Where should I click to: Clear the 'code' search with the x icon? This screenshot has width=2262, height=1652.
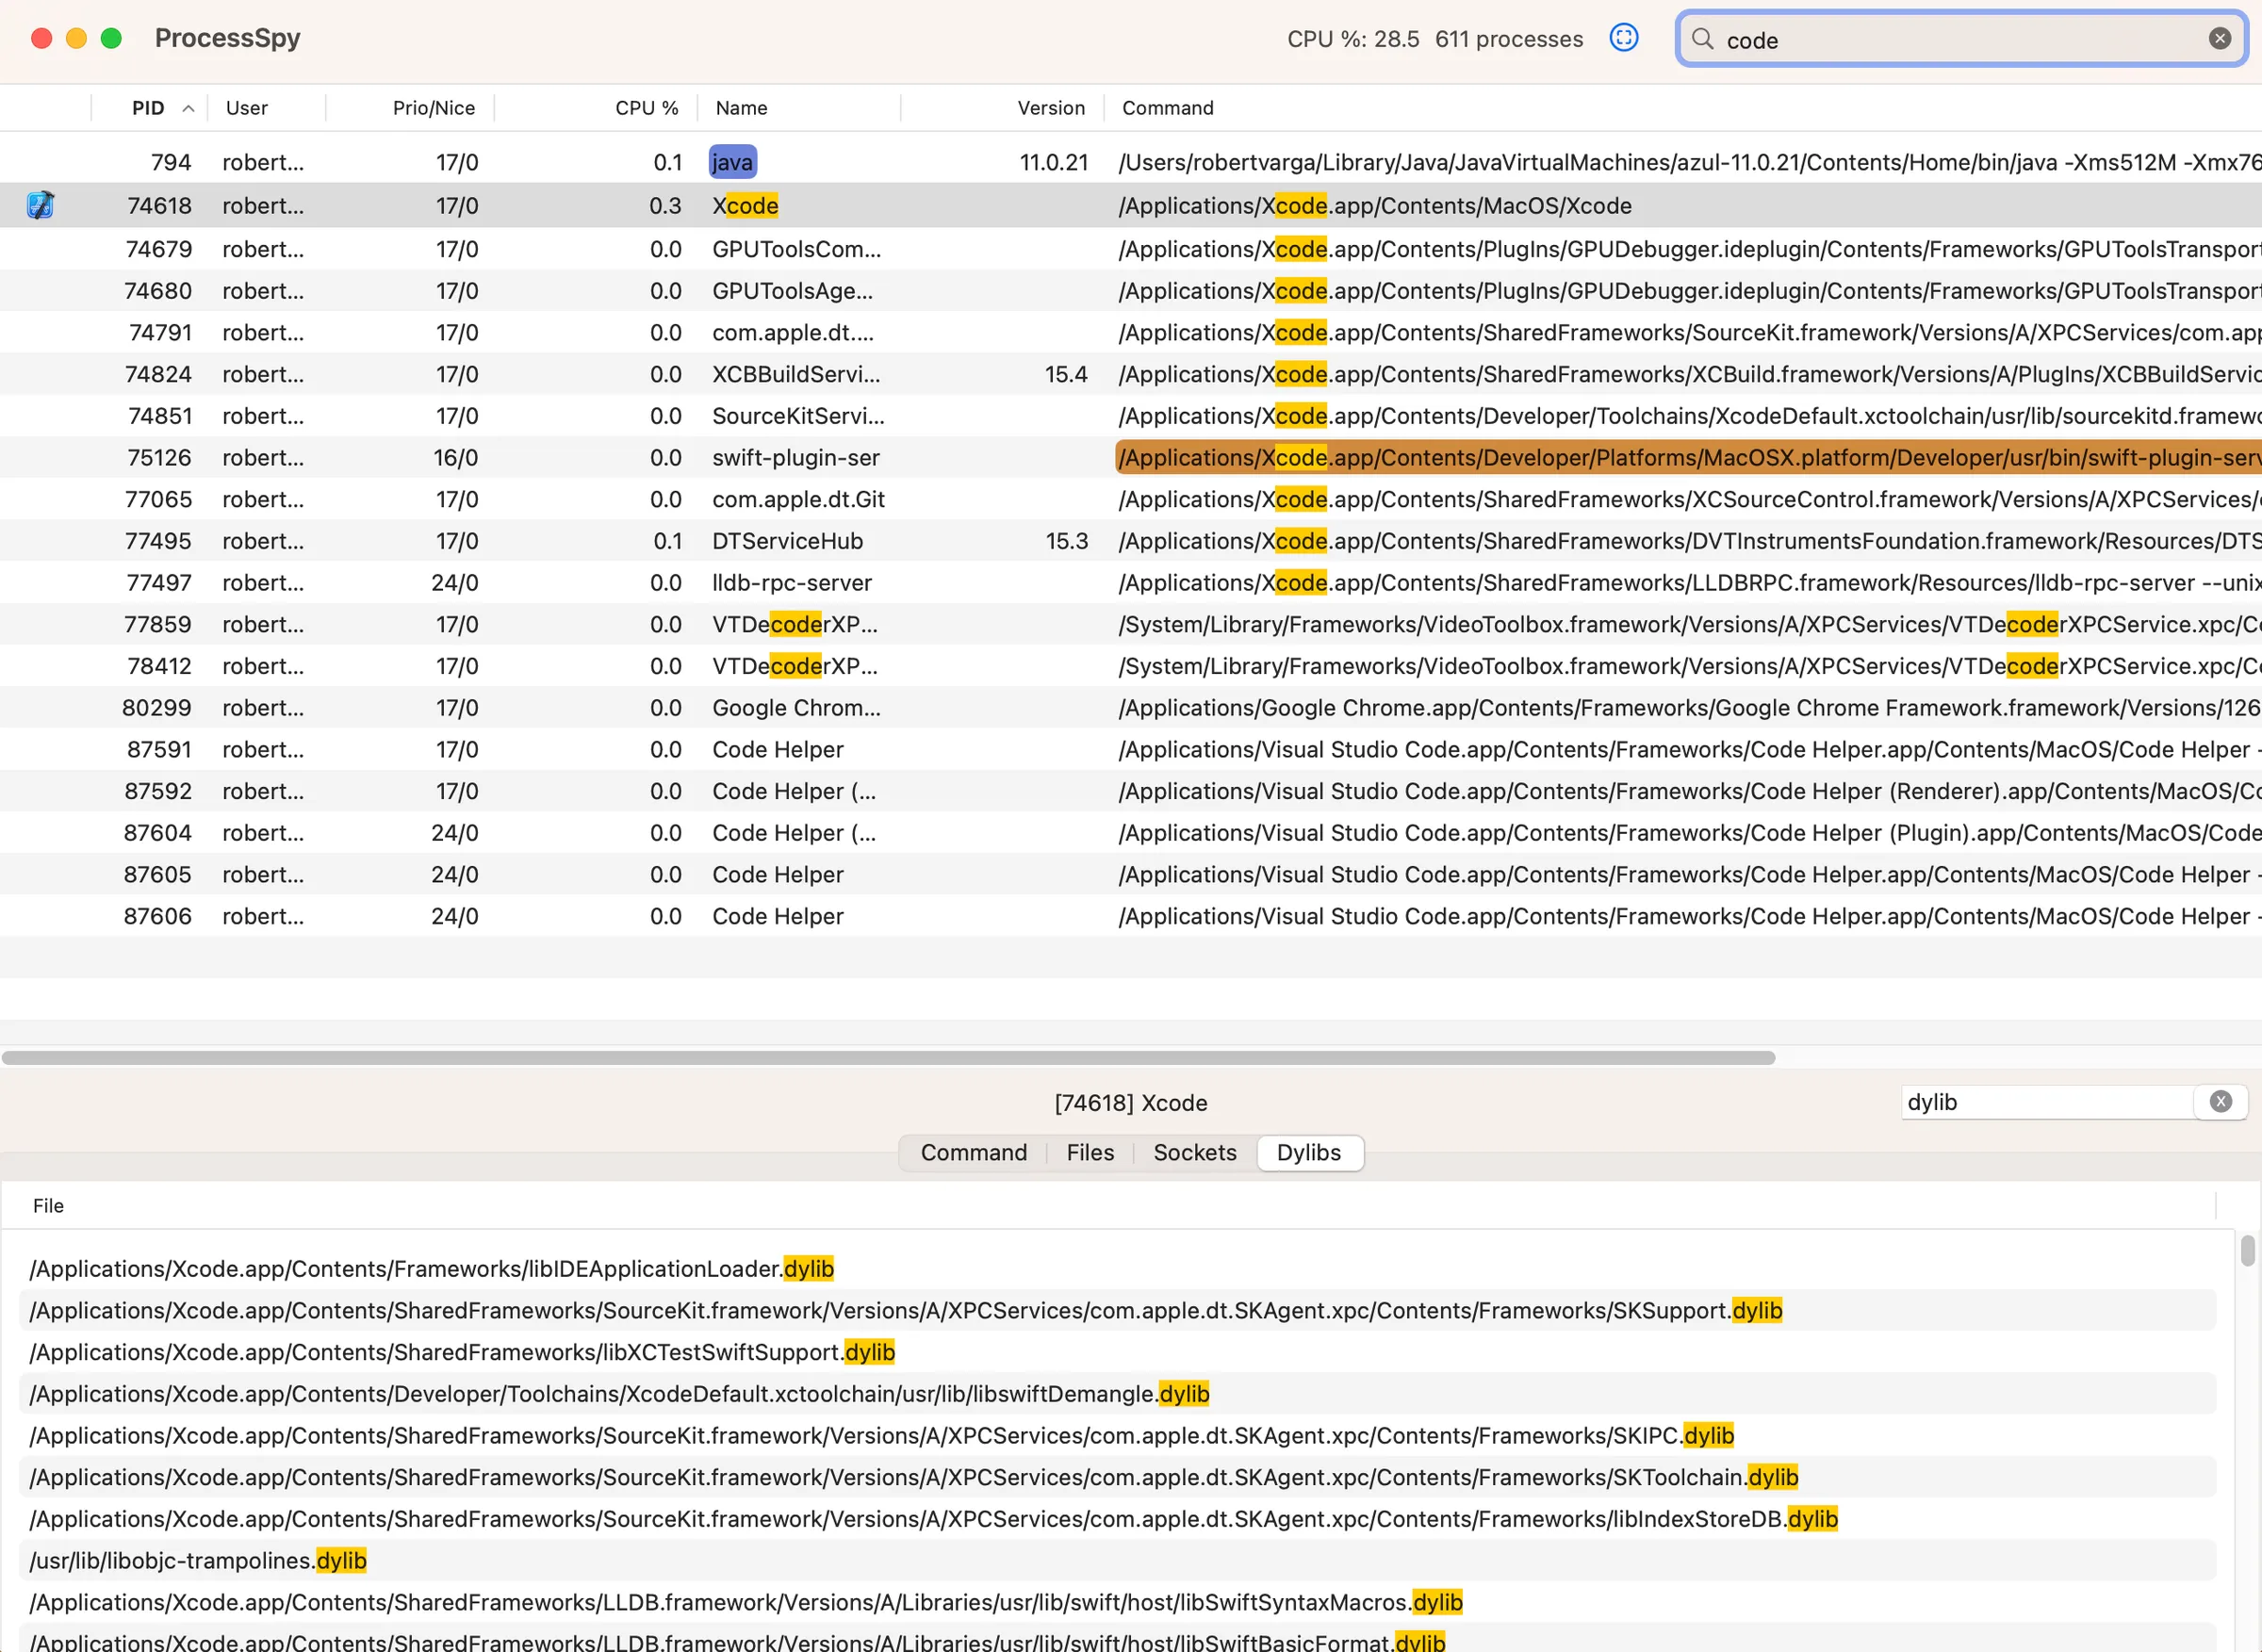(2220, 38)
